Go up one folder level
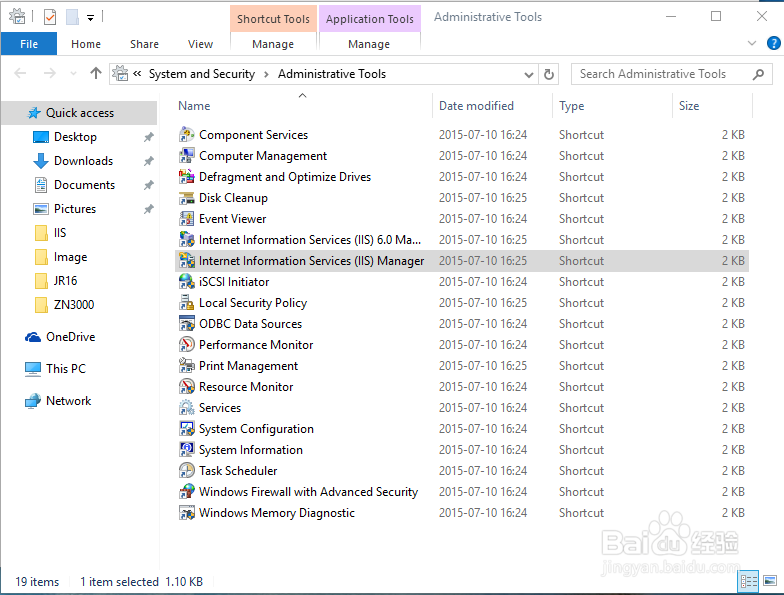This screenshot has width=784, height=595. coord(96,74)
